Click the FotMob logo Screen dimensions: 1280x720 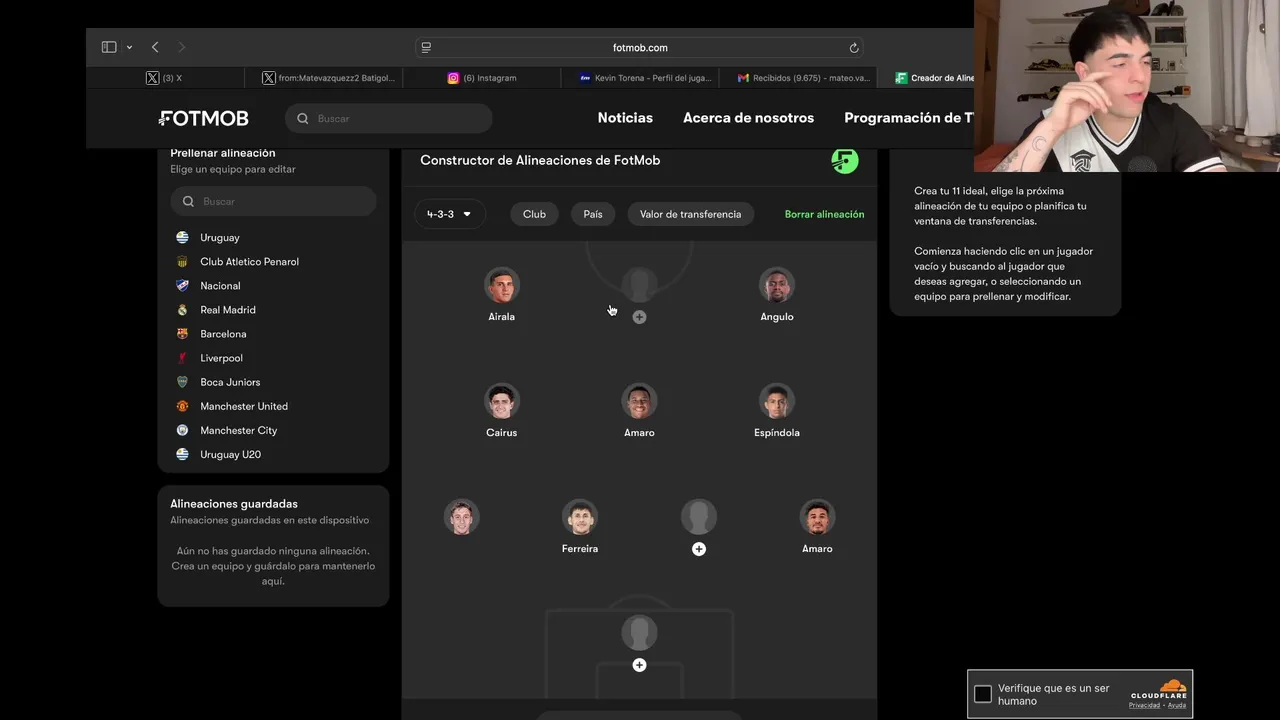pyautogui.click(x=203, y=118)
